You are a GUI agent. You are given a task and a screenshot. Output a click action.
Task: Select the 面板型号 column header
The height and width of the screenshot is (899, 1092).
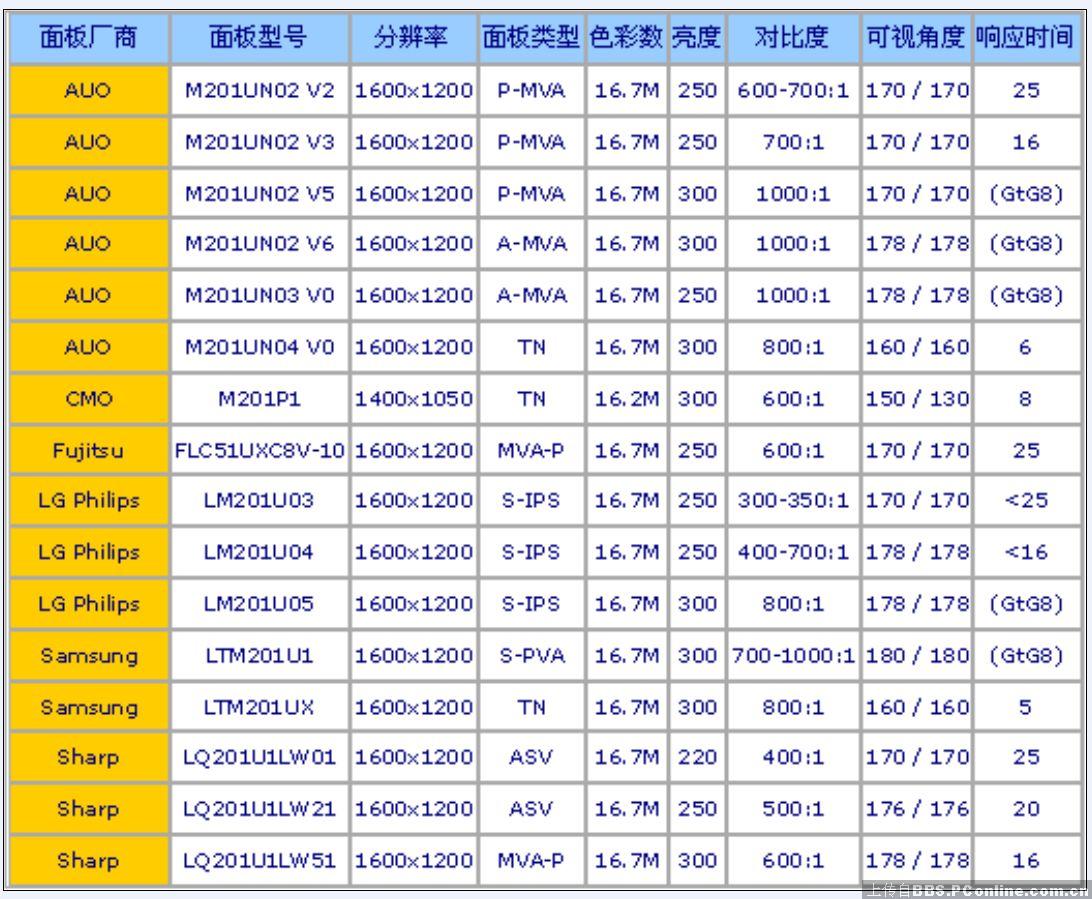pos(259,38)
